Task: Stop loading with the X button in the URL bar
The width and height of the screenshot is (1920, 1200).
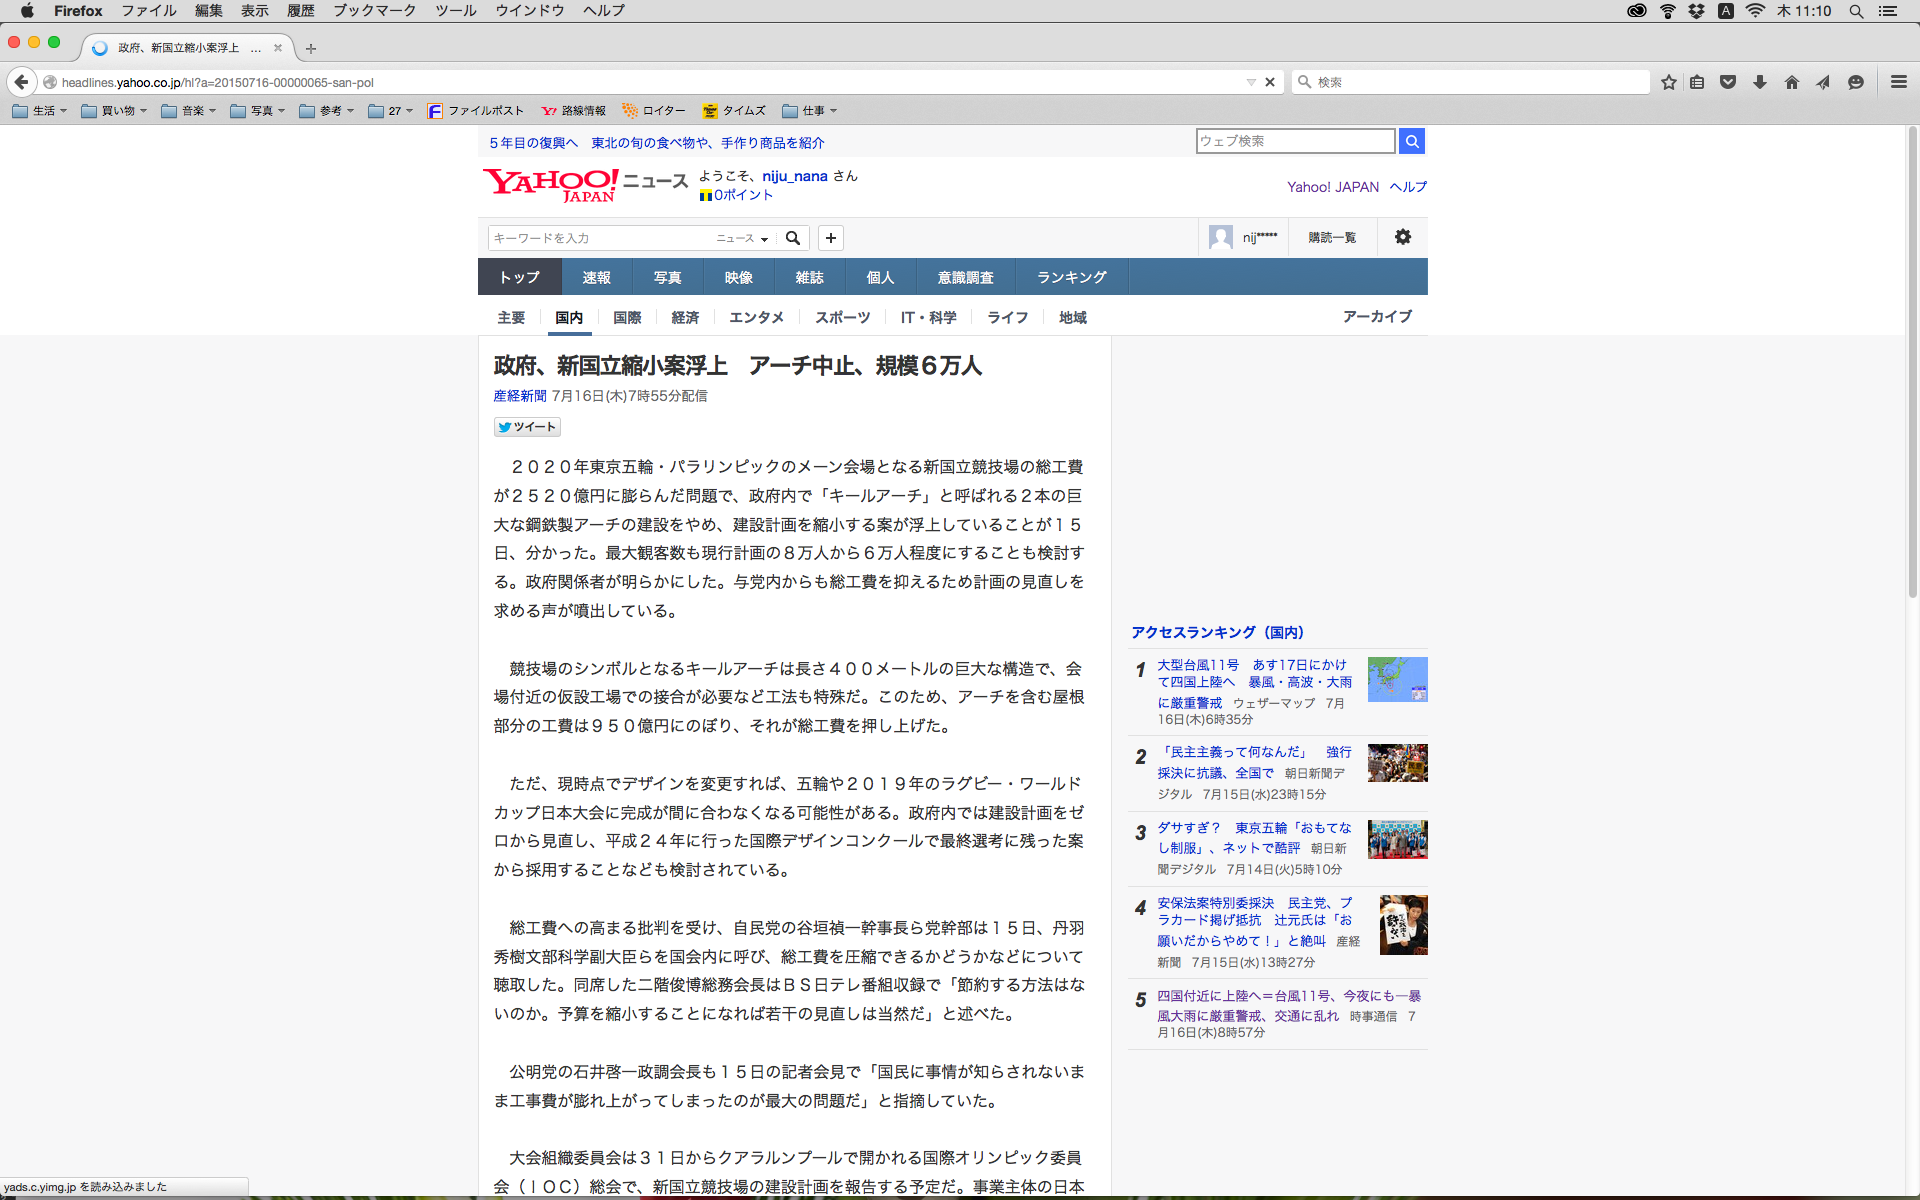Action: point(1270,82)
